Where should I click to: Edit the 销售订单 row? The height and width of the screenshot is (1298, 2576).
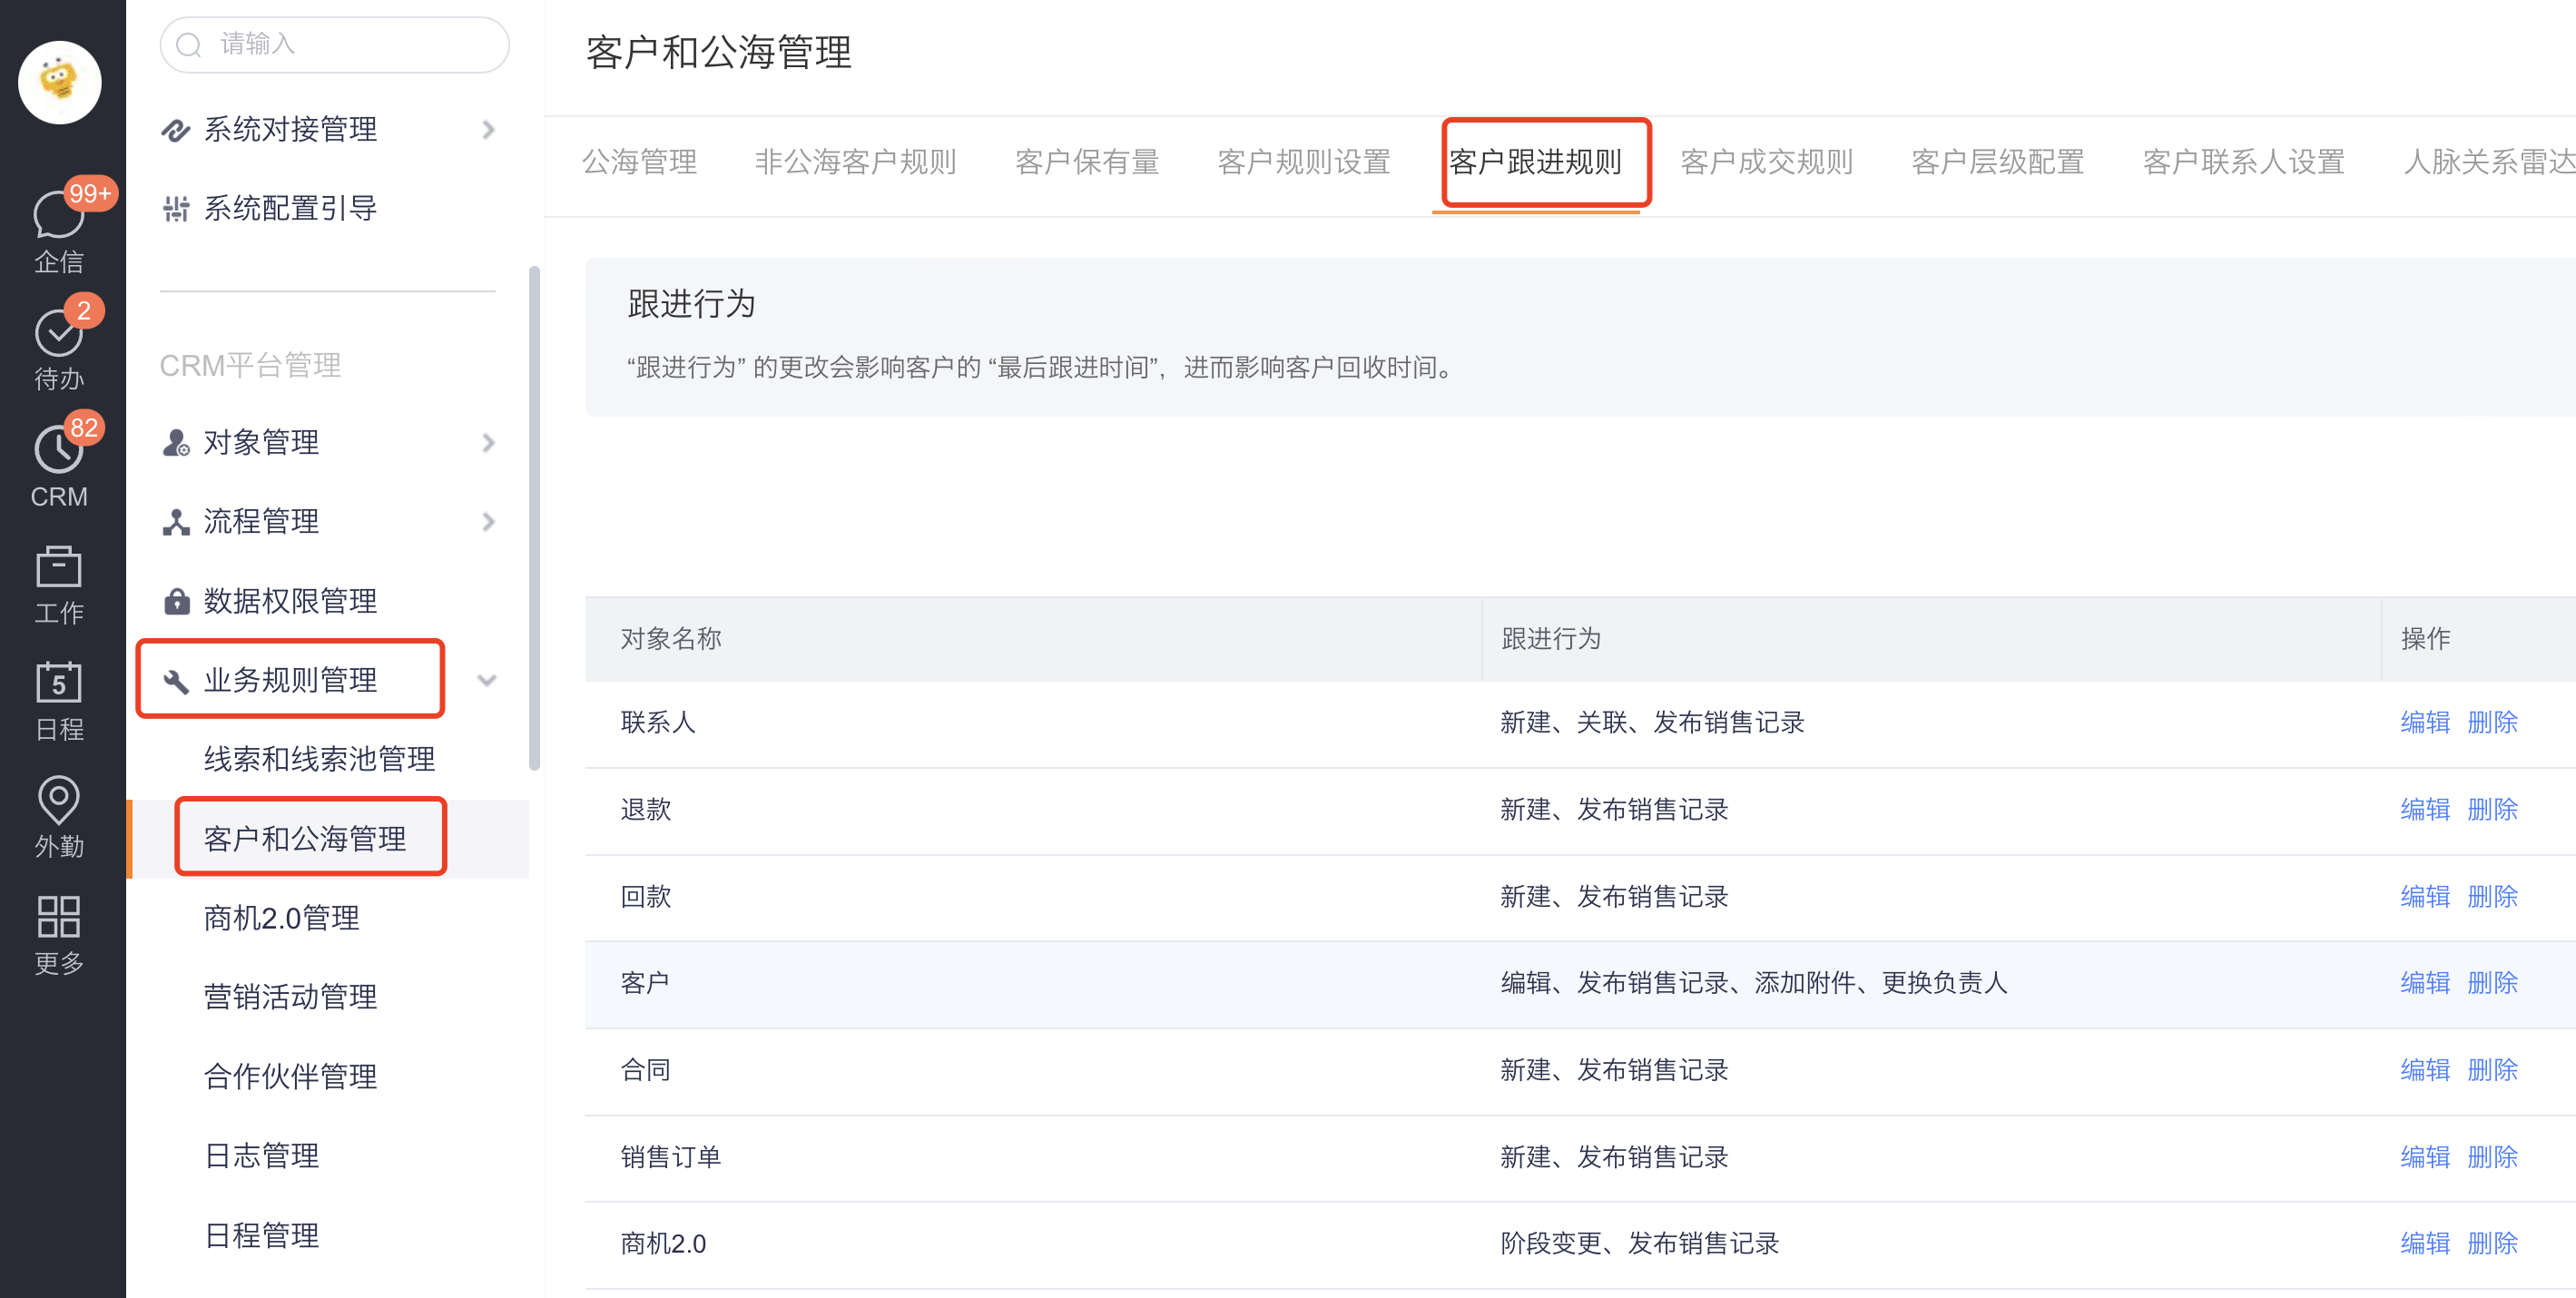coord(2425,1157)
